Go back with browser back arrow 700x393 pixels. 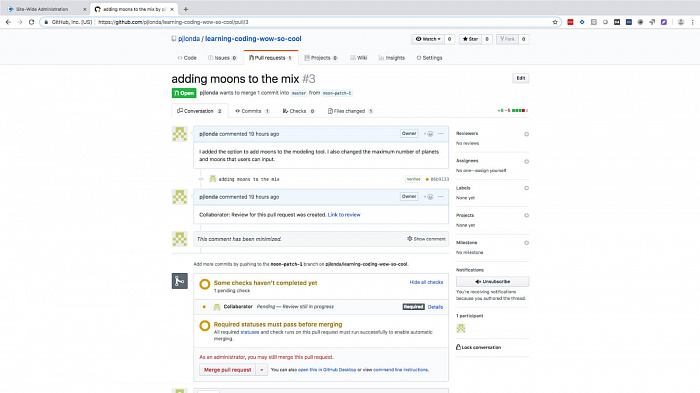(x=8, y=22)
